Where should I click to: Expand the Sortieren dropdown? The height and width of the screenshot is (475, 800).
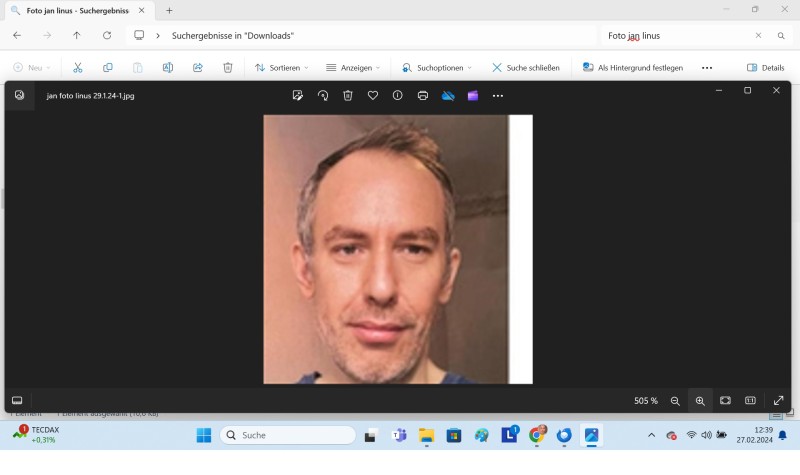(x=281, y=67)
